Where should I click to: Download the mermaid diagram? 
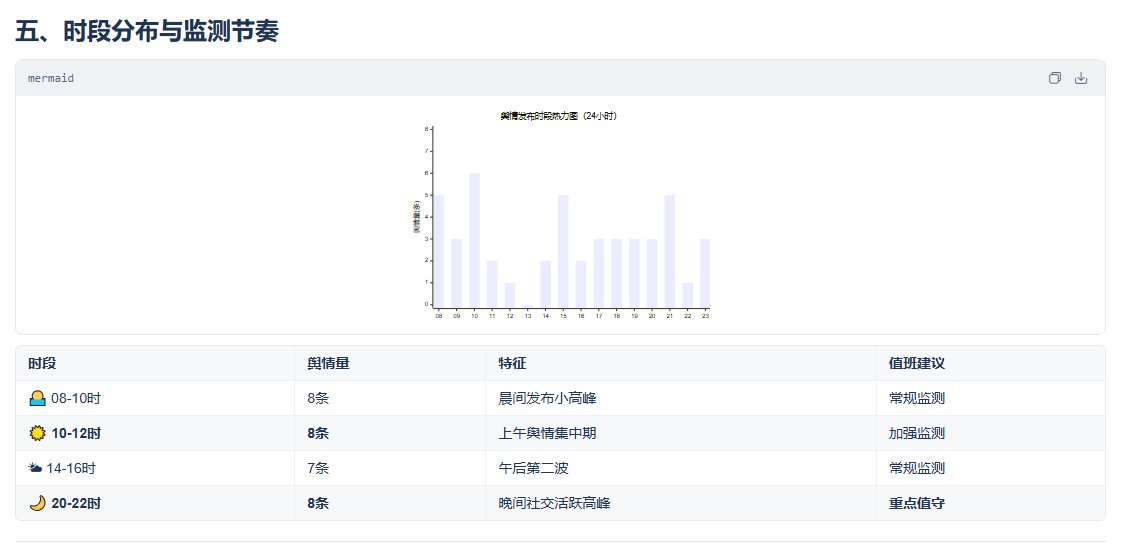1081,78
